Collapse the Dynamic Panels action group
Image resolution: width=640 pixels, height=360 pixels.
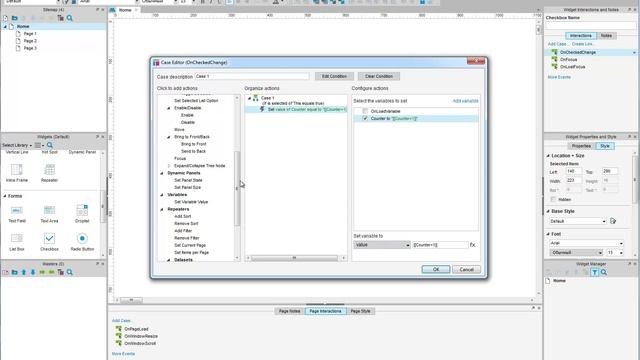point(162,173)
